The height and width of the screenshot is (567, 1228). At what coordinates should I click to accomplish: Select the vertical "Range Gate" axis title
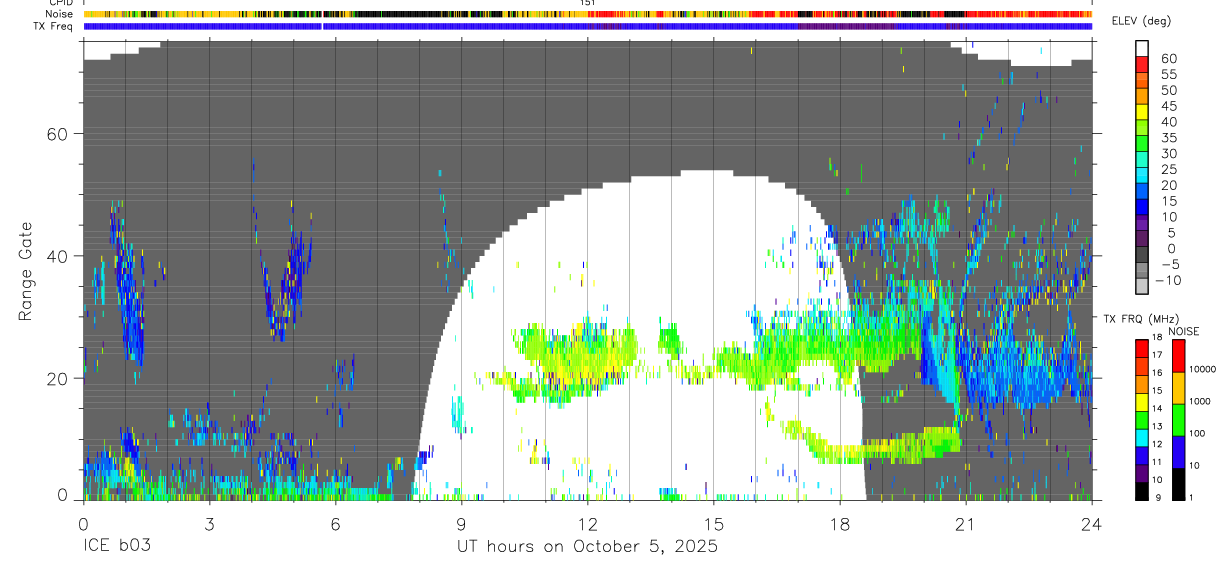coord(26,271)
